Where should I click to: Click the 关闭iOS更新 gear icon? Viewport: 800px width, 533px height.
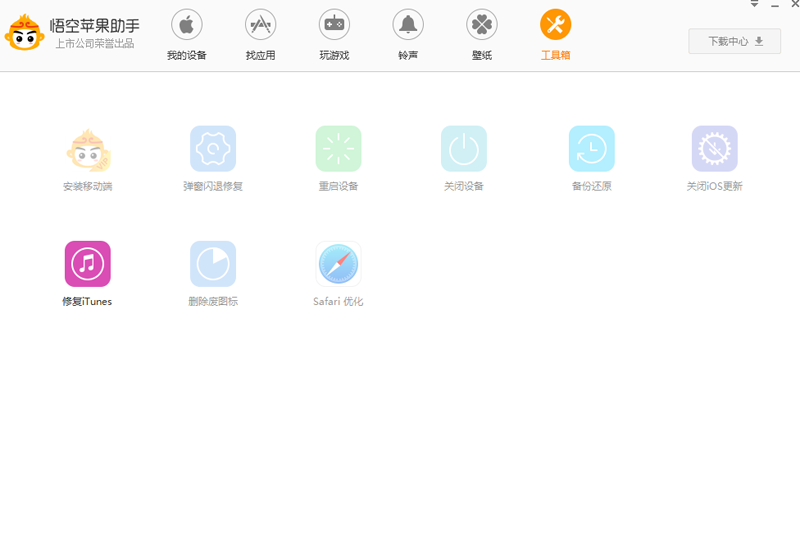coord(714,149)
